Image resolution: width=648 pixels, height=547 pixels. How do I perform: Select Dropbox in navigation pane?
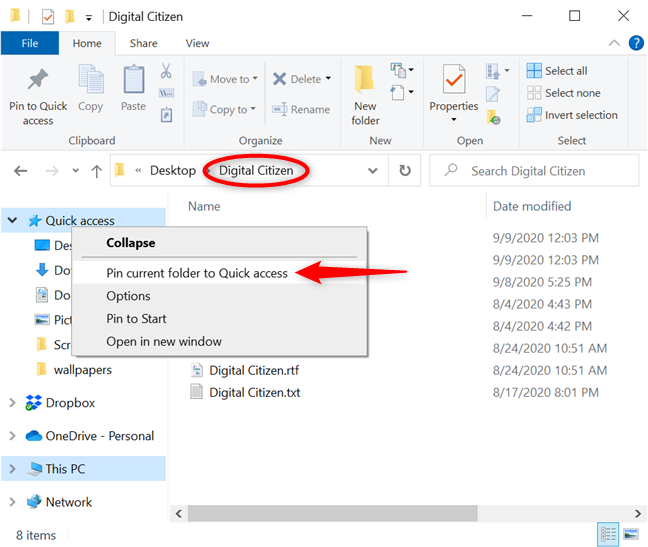(70, 402)
